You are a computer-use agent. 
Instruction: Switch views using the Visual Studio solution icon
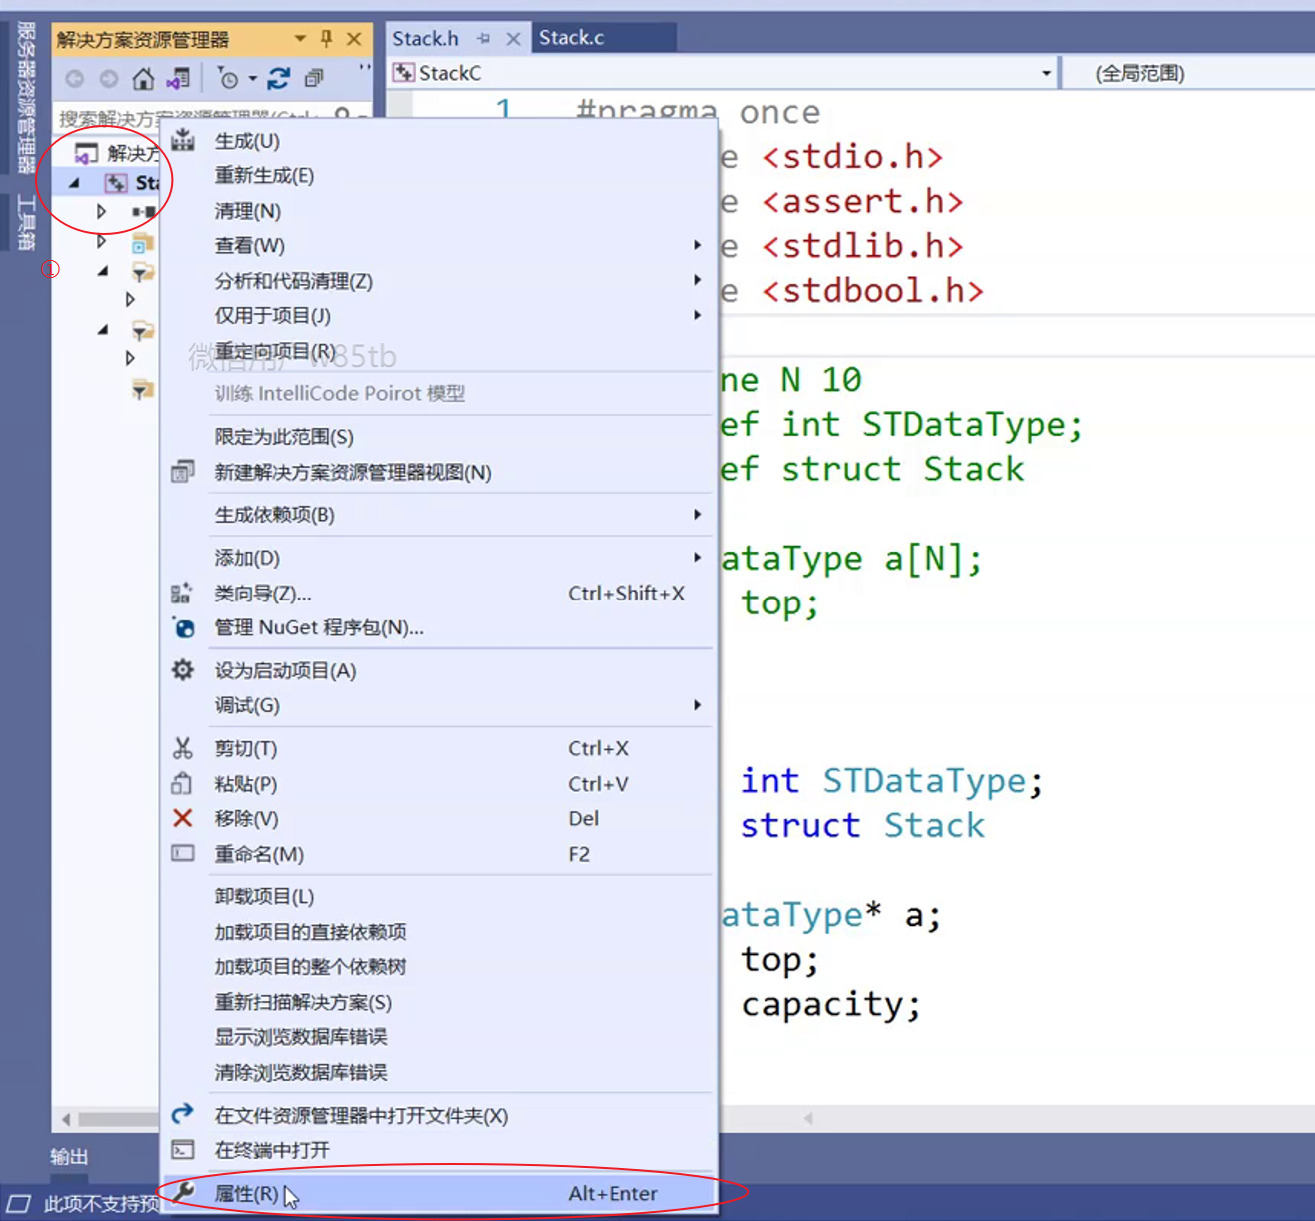click(179, 78)
